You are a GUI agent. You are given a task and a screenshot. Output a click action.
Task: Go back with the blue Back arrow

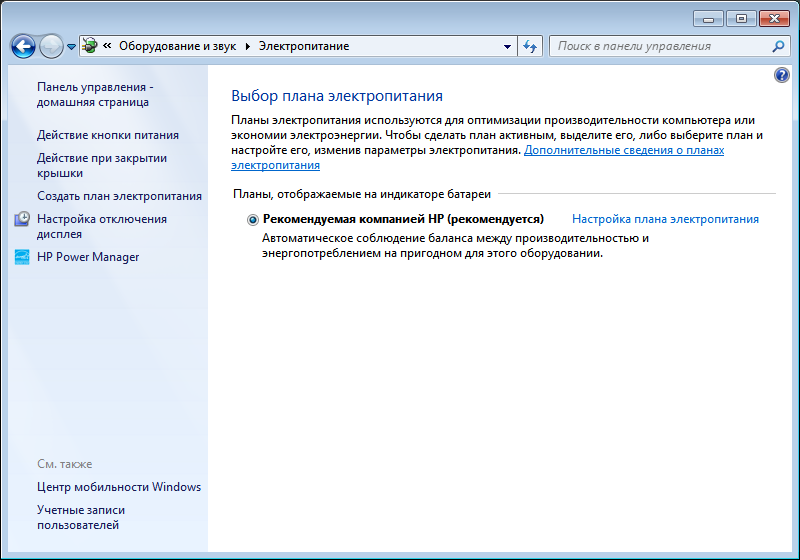point(23,46)
